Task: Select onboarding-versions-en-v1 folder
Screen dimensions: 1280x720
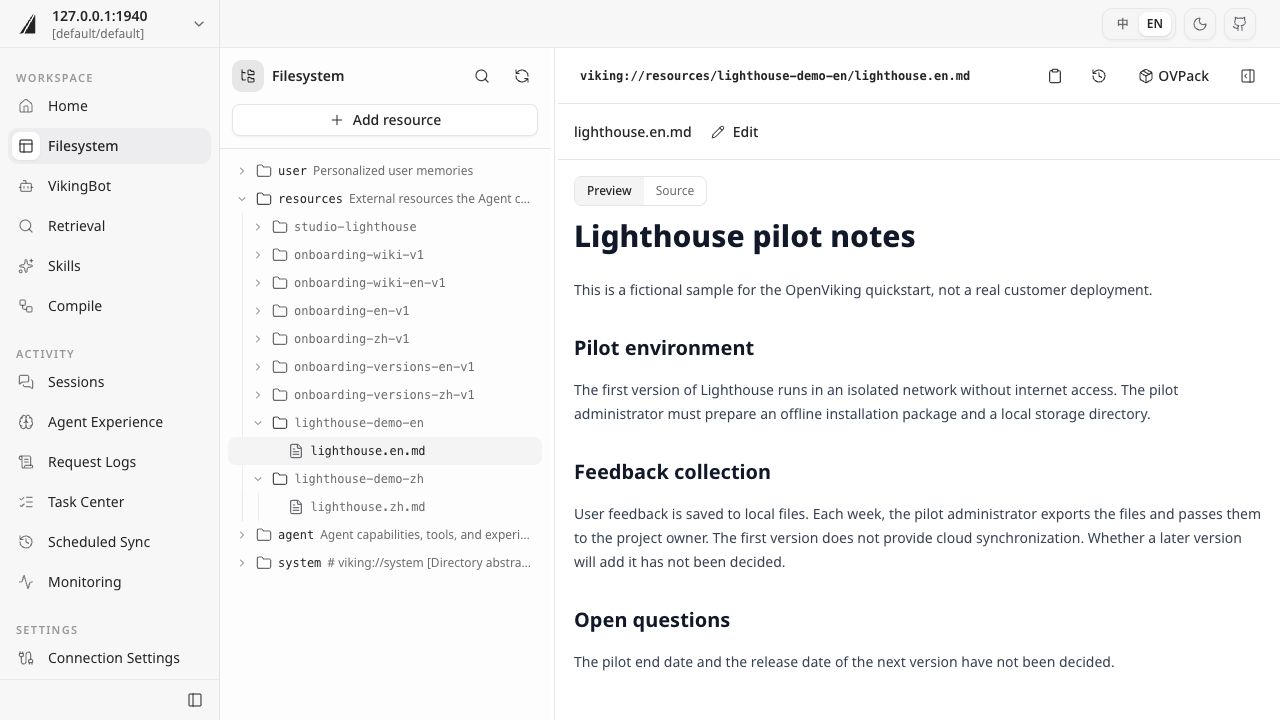Action: pos(385,367)
